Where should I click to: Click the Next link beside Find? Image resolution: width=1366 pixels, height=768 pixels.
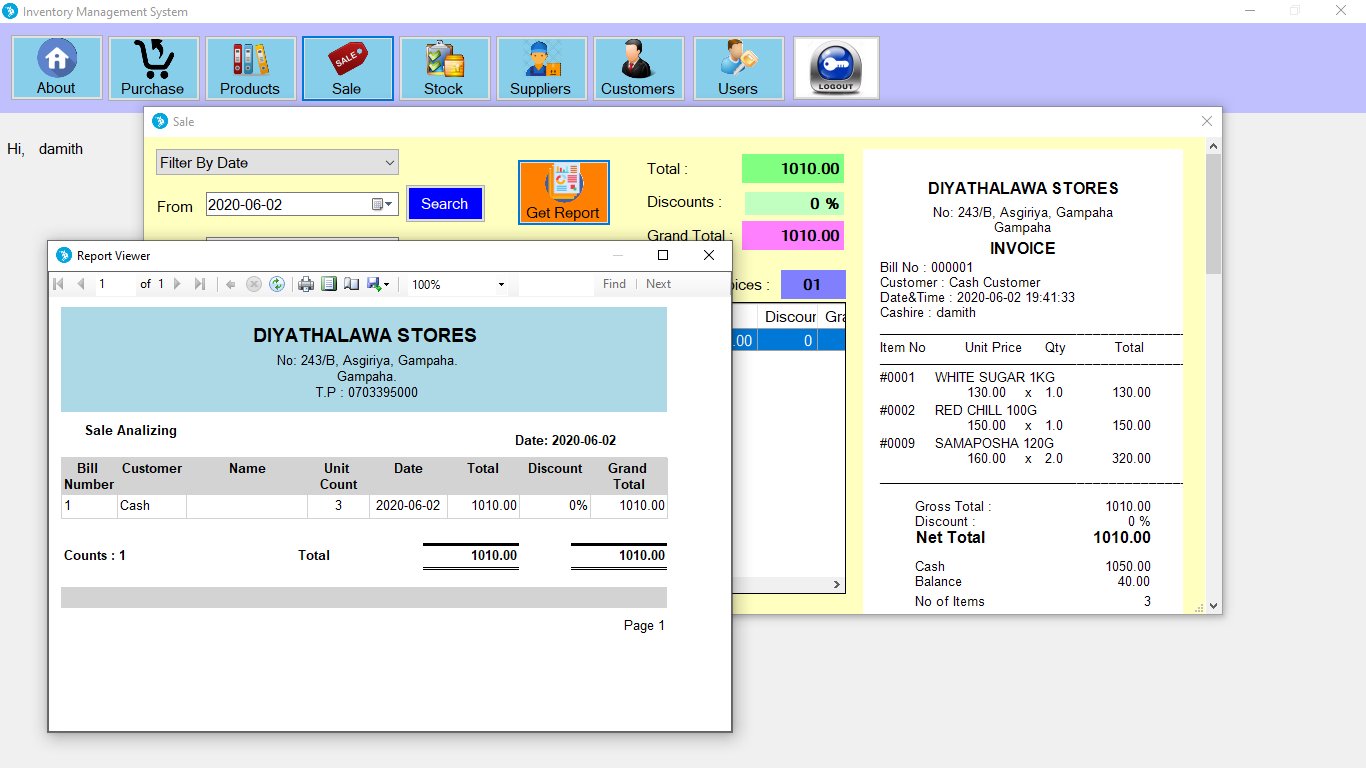click(658, 283)
